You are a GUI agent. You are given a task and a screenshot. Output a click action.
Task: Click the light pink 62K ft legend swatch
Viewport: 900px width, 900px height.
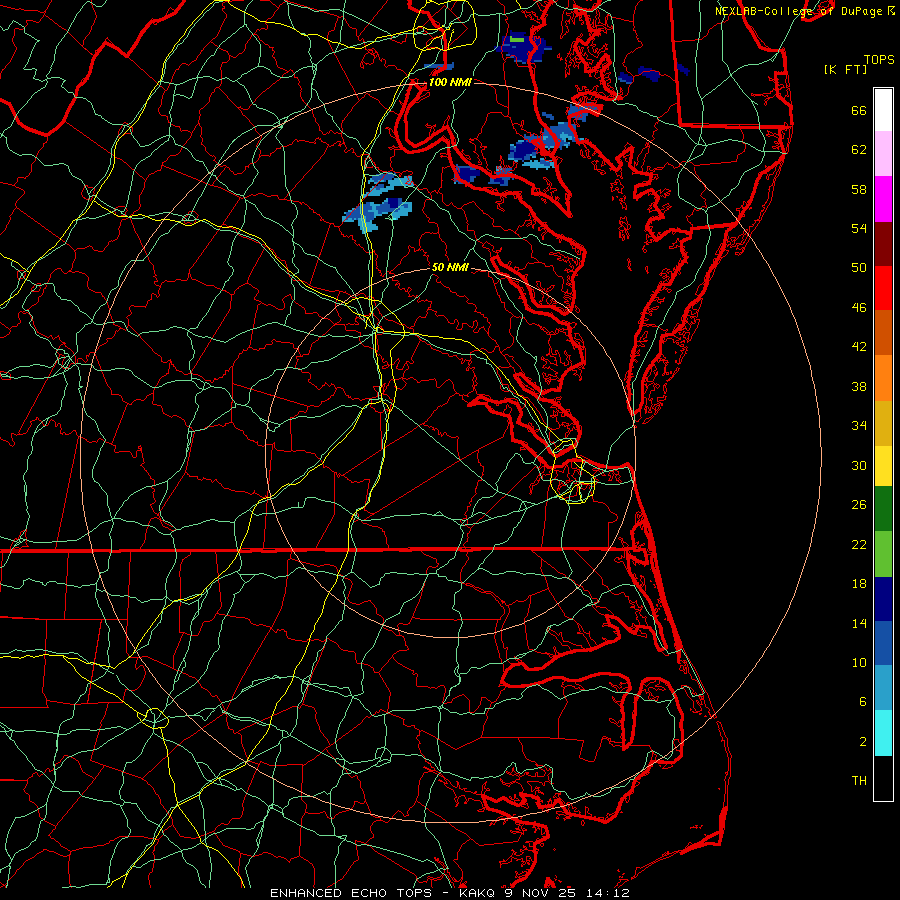click(x=883, y=153)
